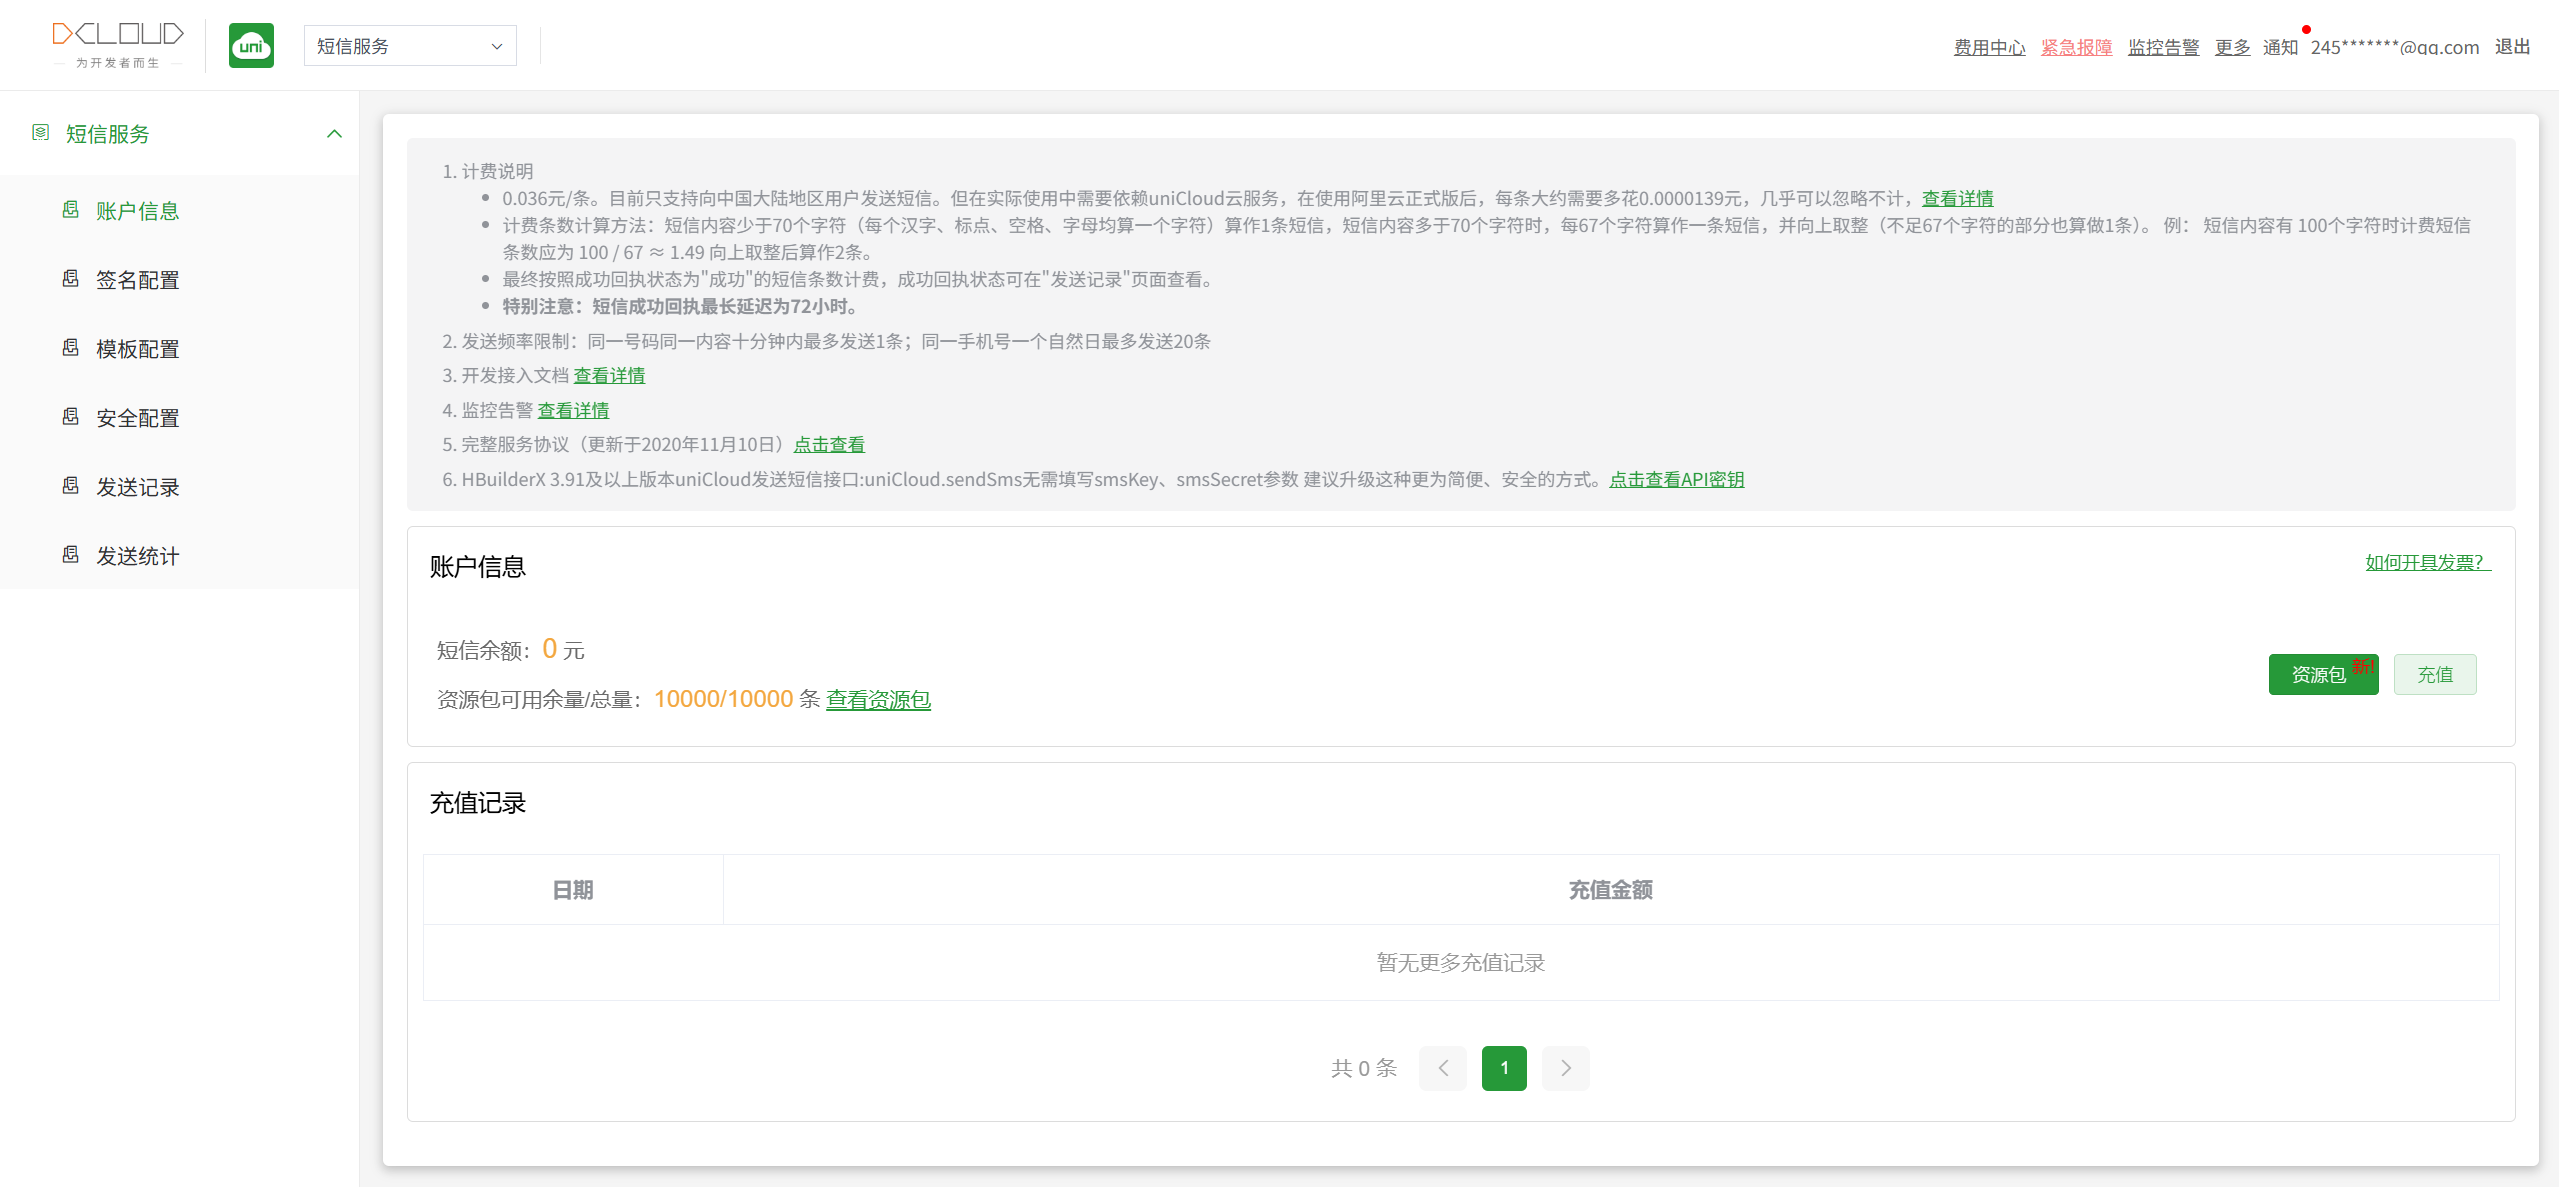Open 发送统计 in the sidebar menu
Image resolution: width=2559 pixels, height=1187 pixels.
click(137, 556)
